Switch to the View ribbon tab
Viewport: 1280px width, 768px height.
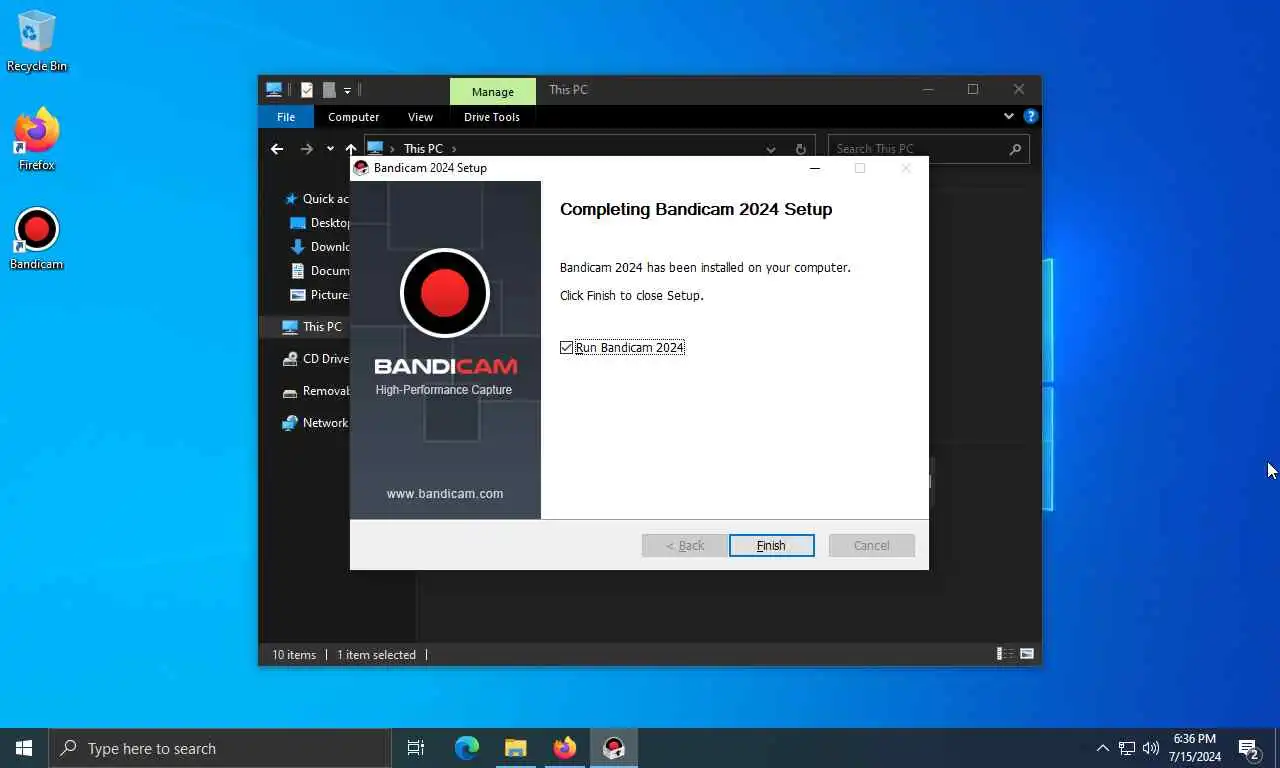tap(420, 117)
